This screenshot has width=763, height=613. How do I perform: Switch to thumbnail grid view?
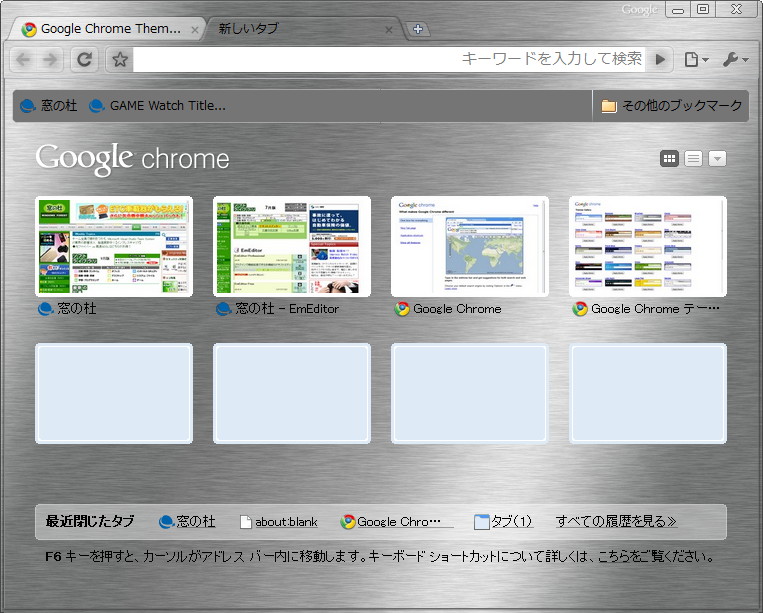pos(669,158)
